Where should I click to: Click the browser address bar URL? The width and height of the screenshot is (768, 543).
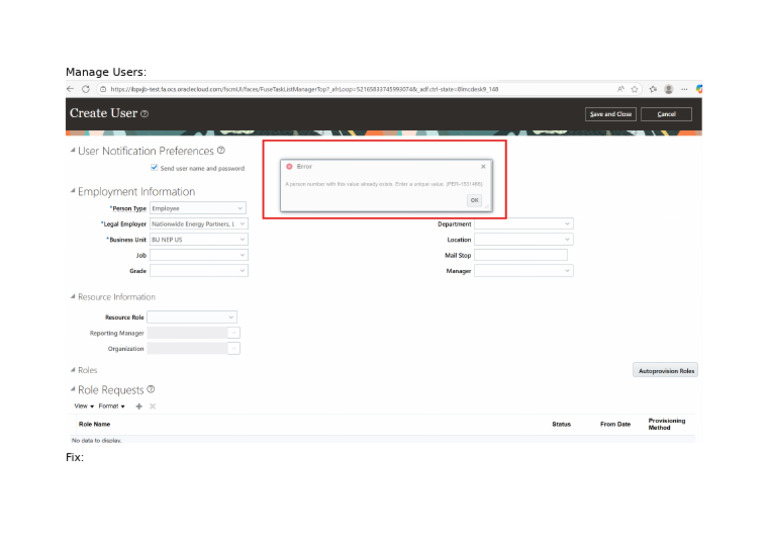pos(304,89)
